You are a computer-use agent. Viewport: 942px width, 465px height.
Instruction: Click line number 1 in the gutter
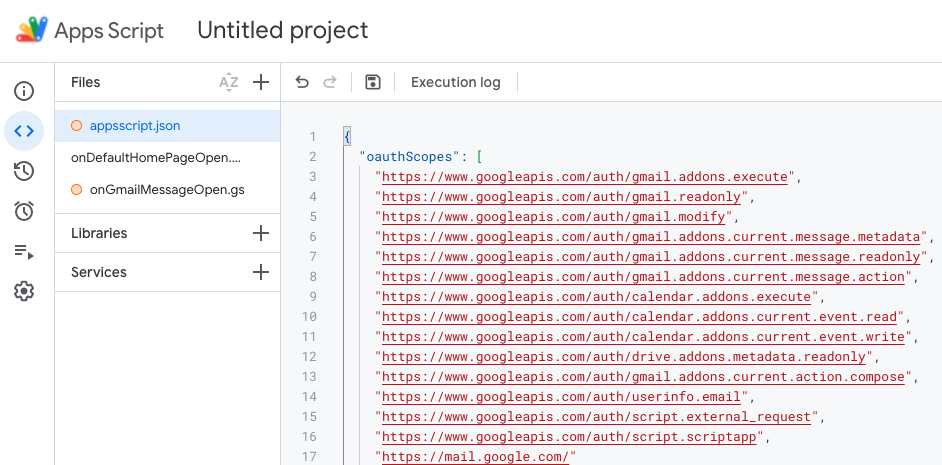pyautogui.click(x=312, y=137)
